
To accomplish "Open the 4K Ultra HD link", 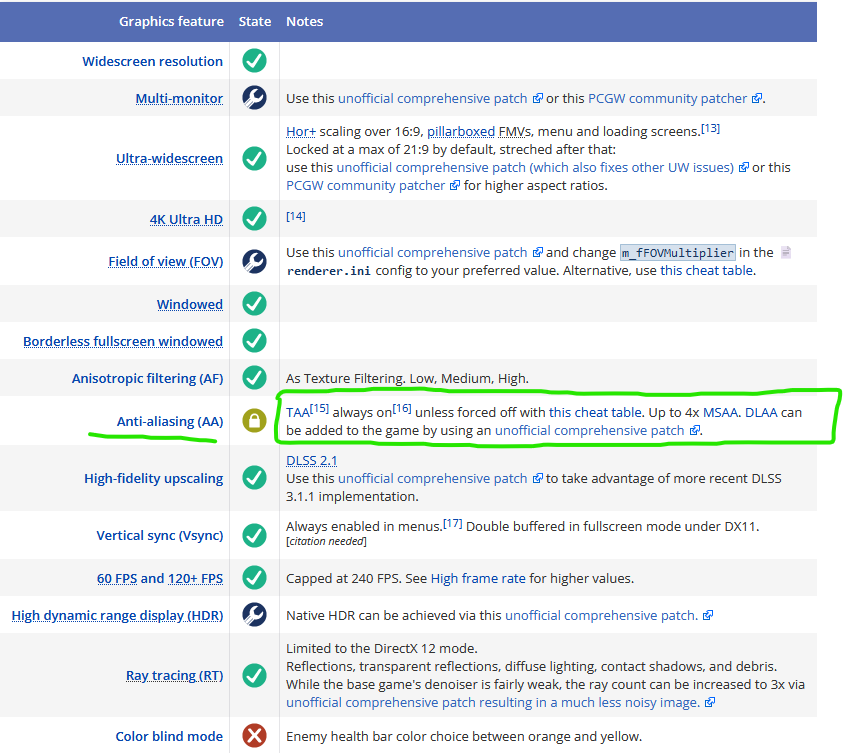I will pos(186,219).
